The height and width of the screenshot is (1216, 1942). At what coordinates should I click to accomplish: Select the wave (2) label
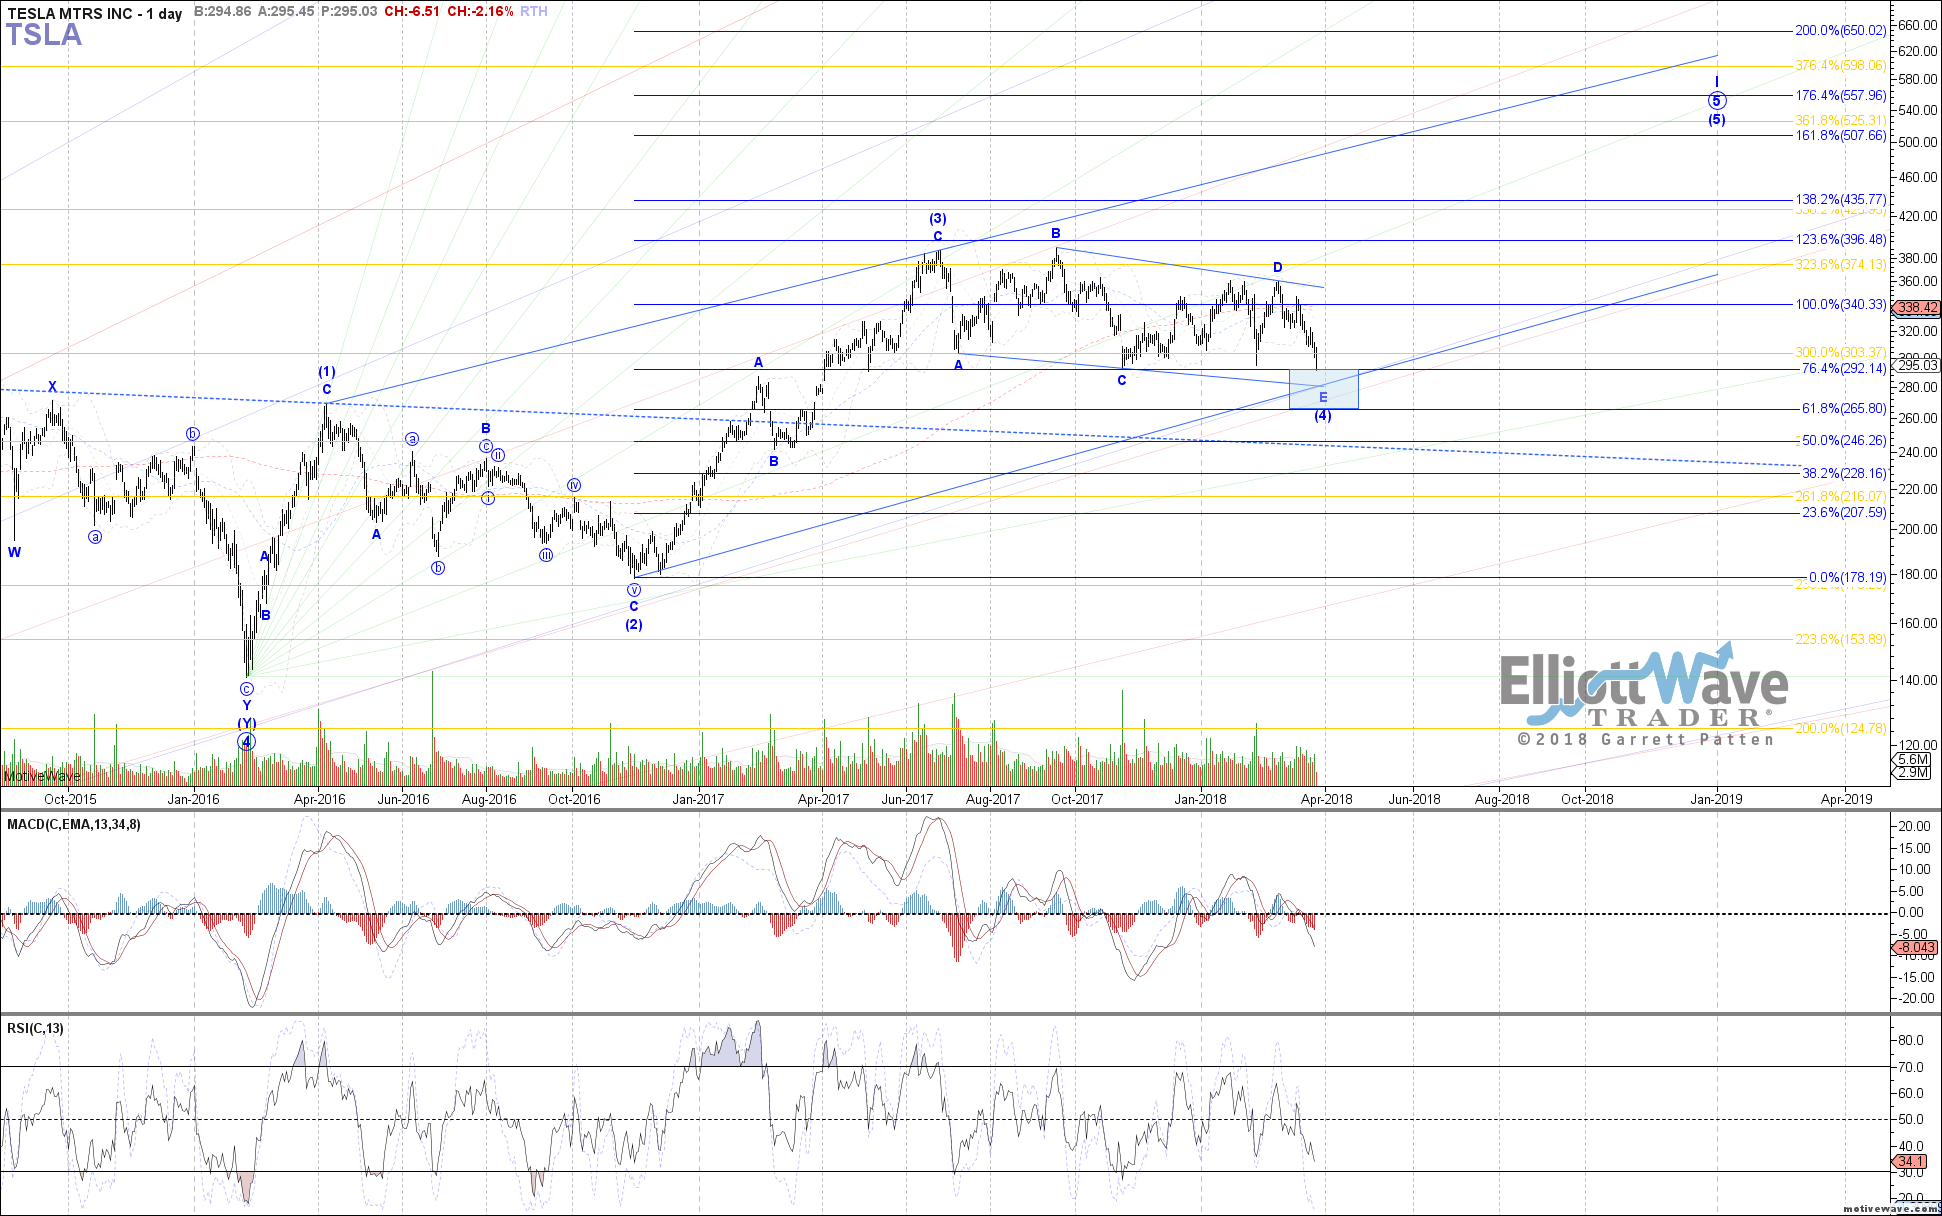coord(634,625)
